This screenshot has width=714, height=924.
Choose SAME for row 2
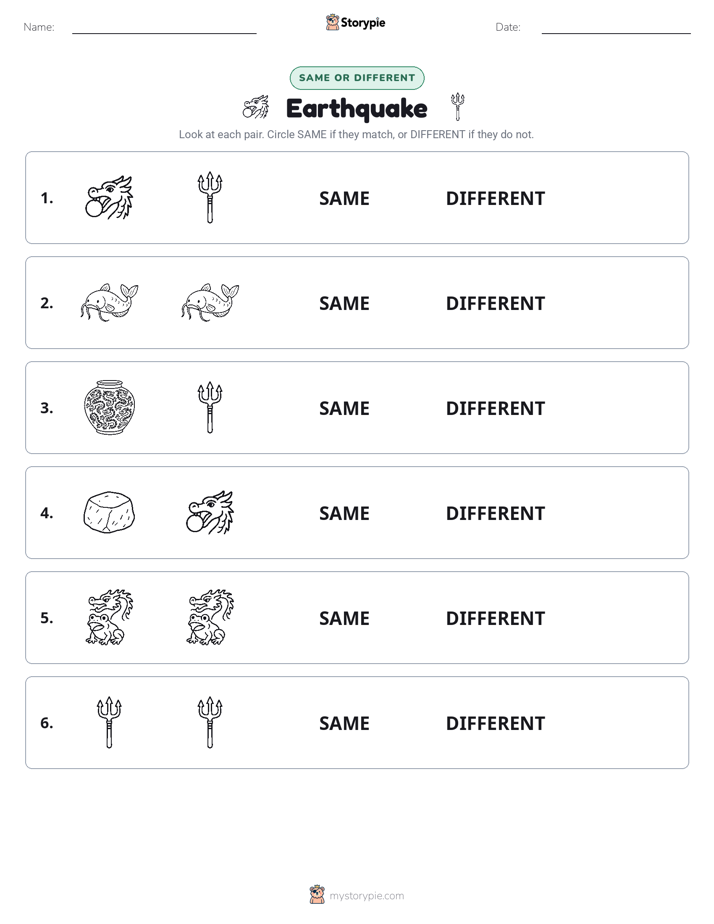click(x=344, y=303)
